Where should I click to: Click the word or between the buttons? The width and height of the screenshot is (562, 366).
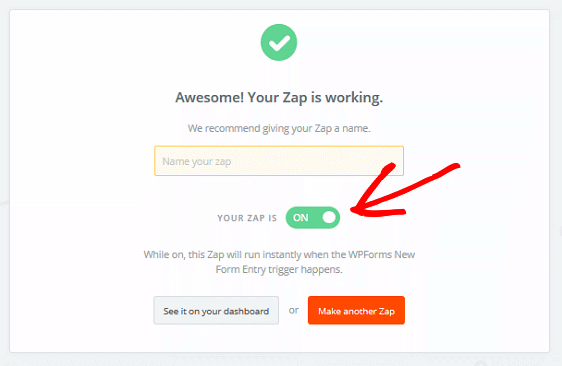294,310
